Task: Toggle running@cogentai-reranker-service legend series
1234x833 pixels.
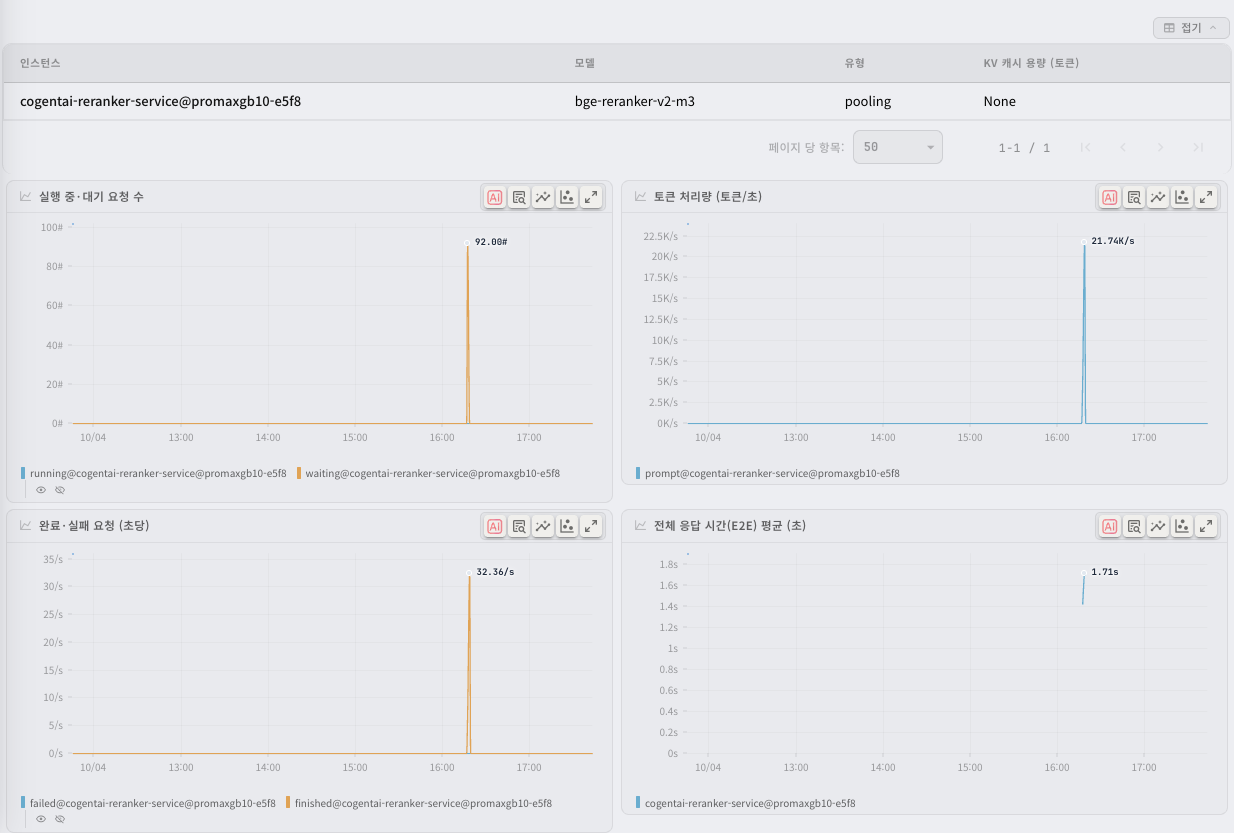Action: tap(153, 473)
